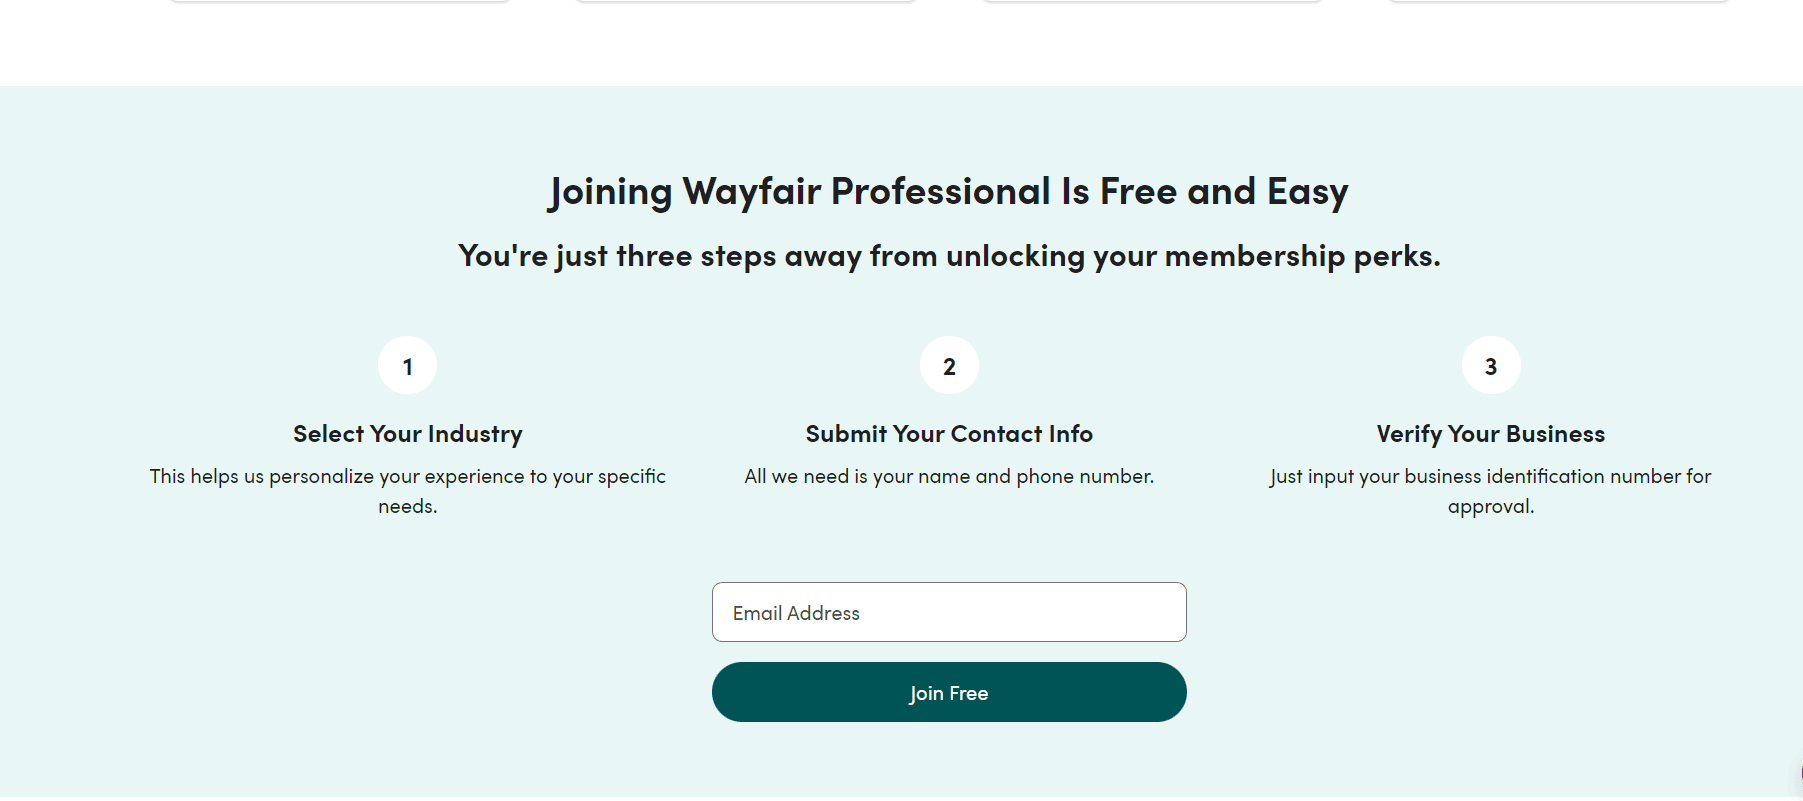Click the leftmost card's bottom edge
This screenshot has height=801, width=1803.
tap(340, 1)
